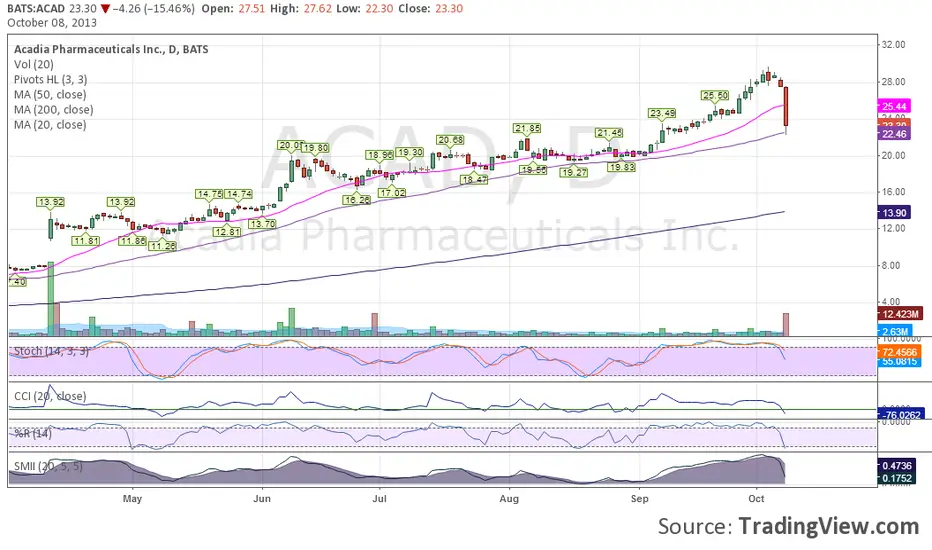
Task: Click the 11.86 pivot low label
Action: [x=133, y=241]
